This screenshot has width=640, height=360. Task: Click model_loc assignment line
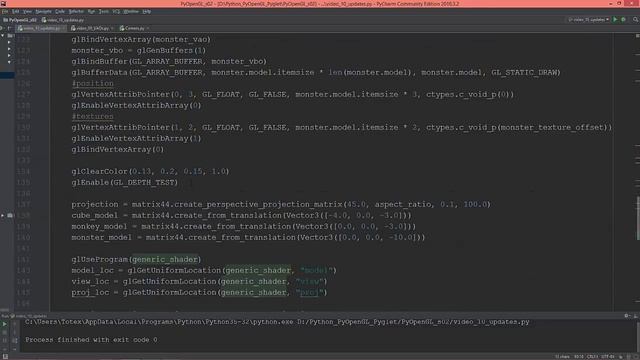[x=204, y=271]
